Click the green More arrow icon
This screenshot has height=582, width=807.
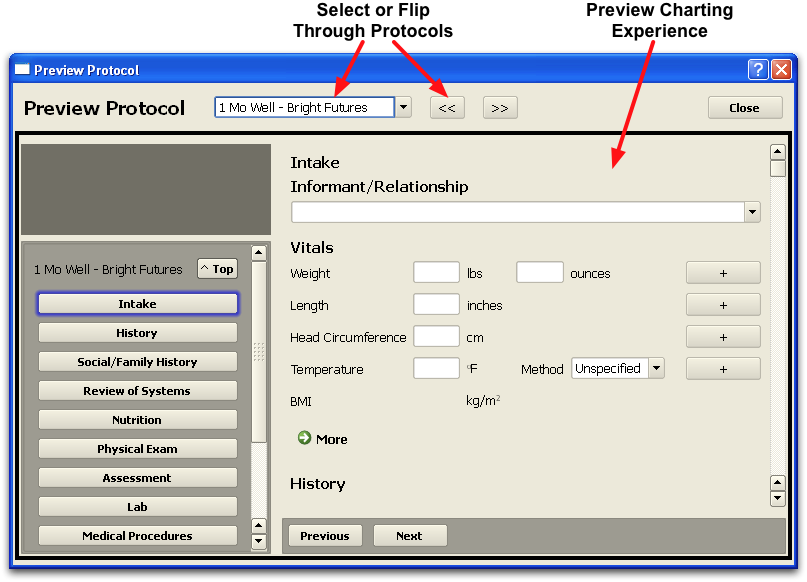point(304,438)
